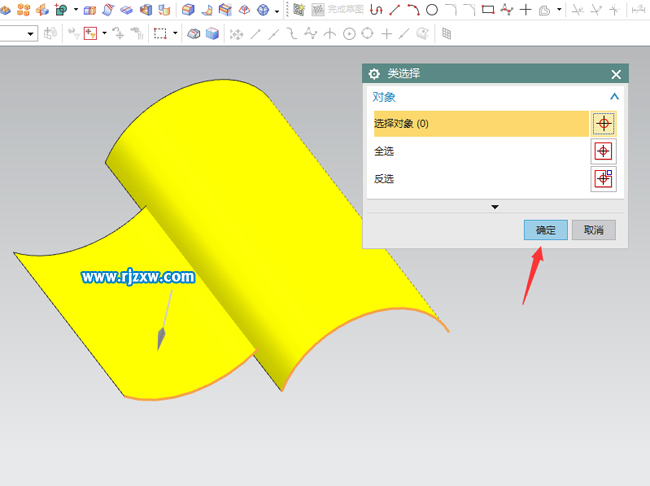
Task: Click the 确定 button in the dialog
Action: pyautogui.click(x=545, y=230)
